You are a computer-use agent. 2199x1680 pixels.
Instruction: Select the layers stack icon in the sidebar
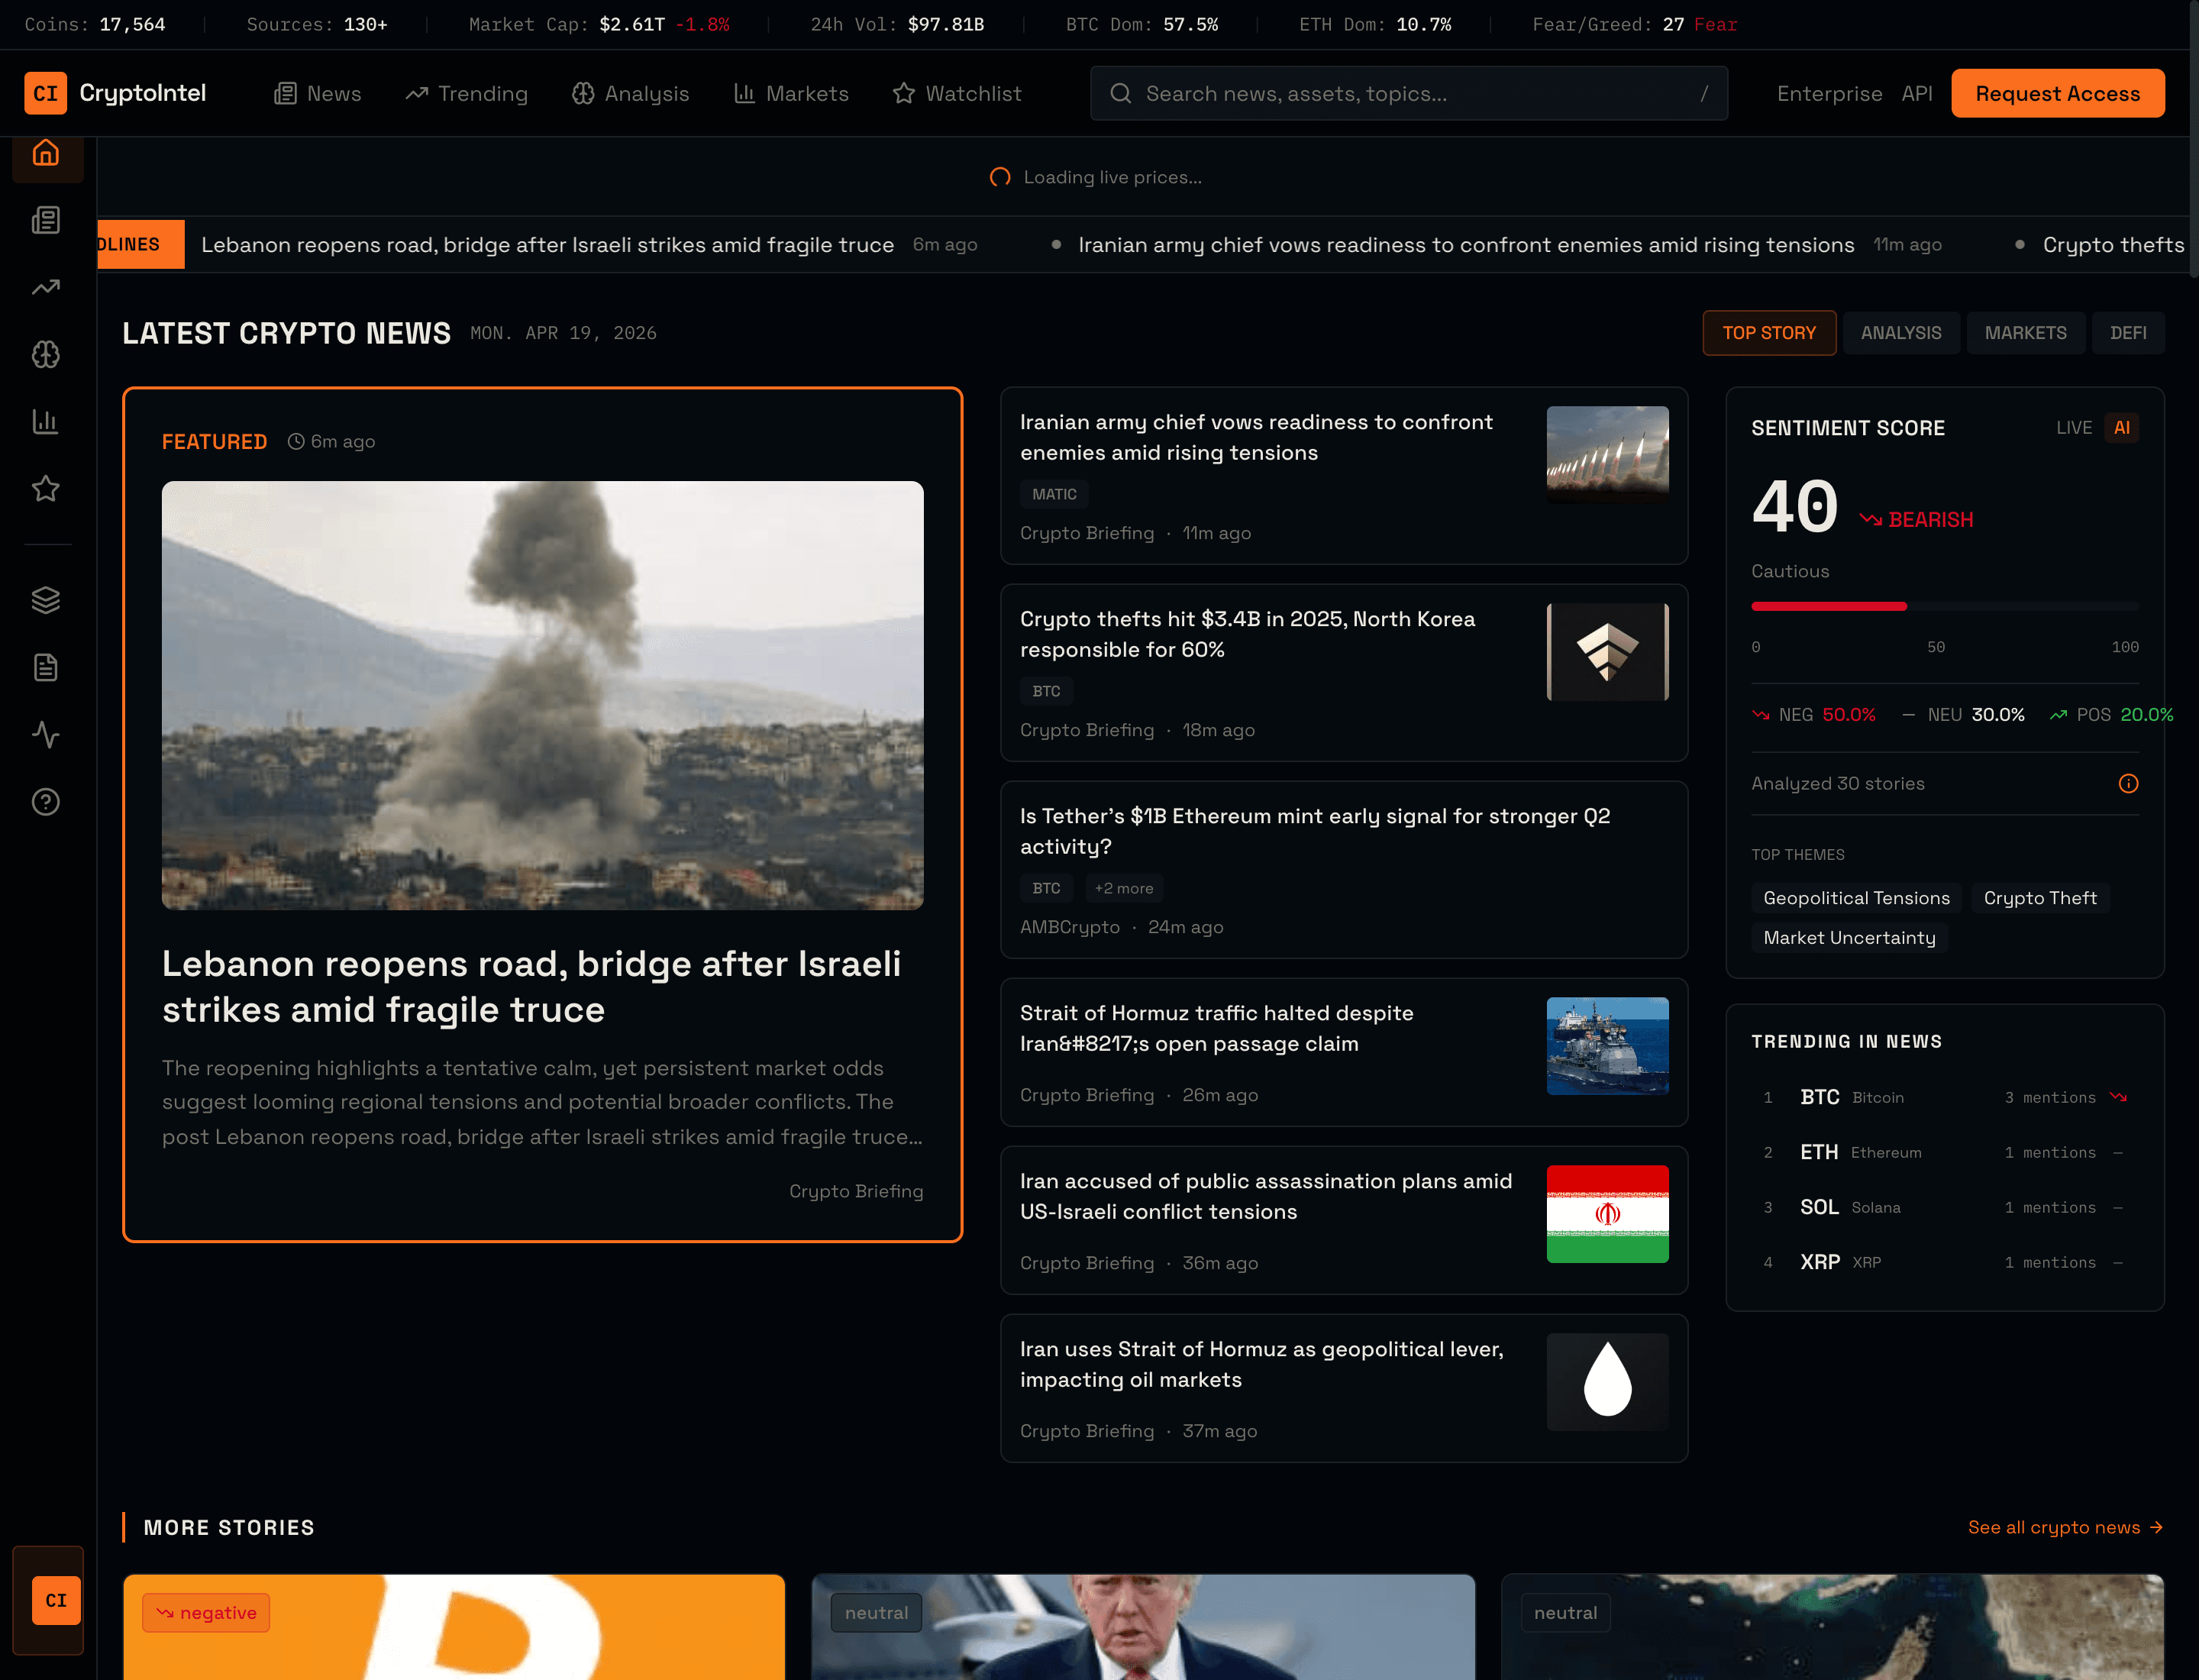click(46, 600)
